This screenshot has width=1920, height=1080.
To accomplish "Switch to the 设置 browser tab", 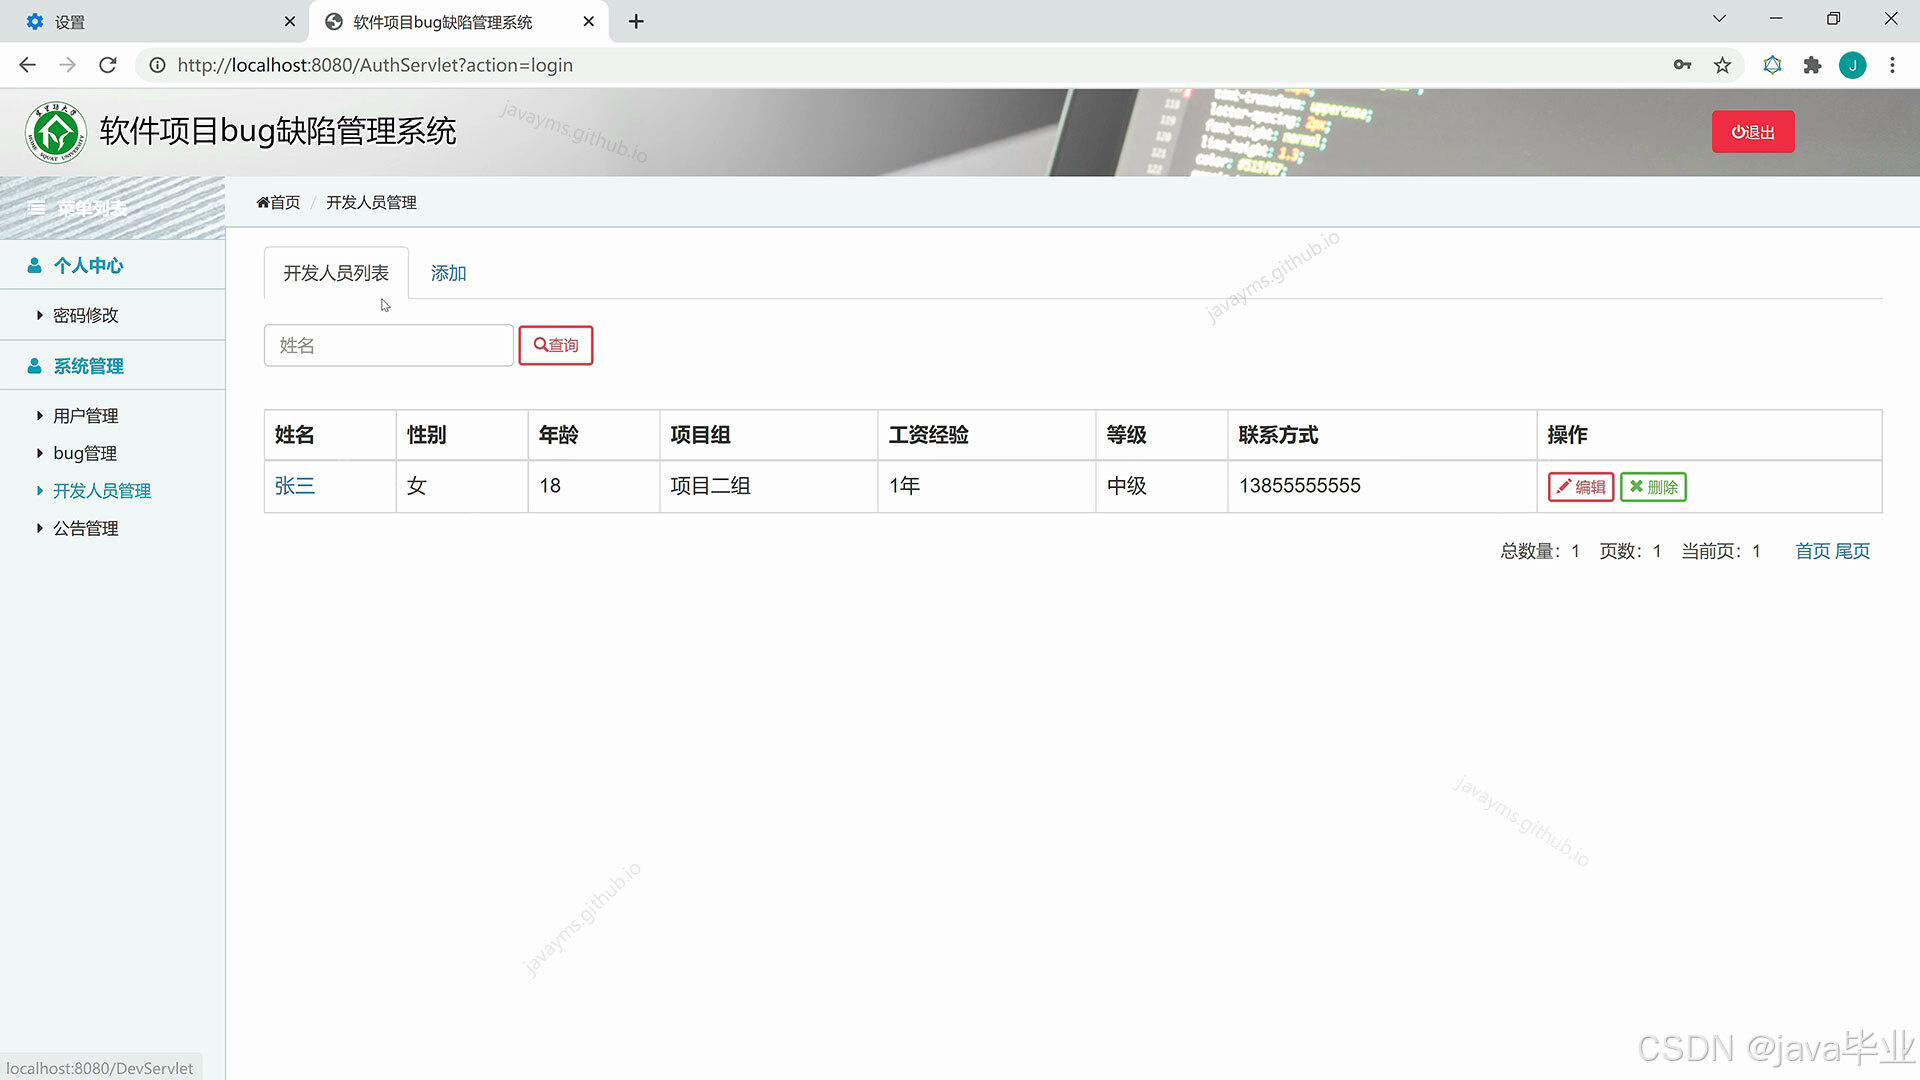I will (155, 21).
